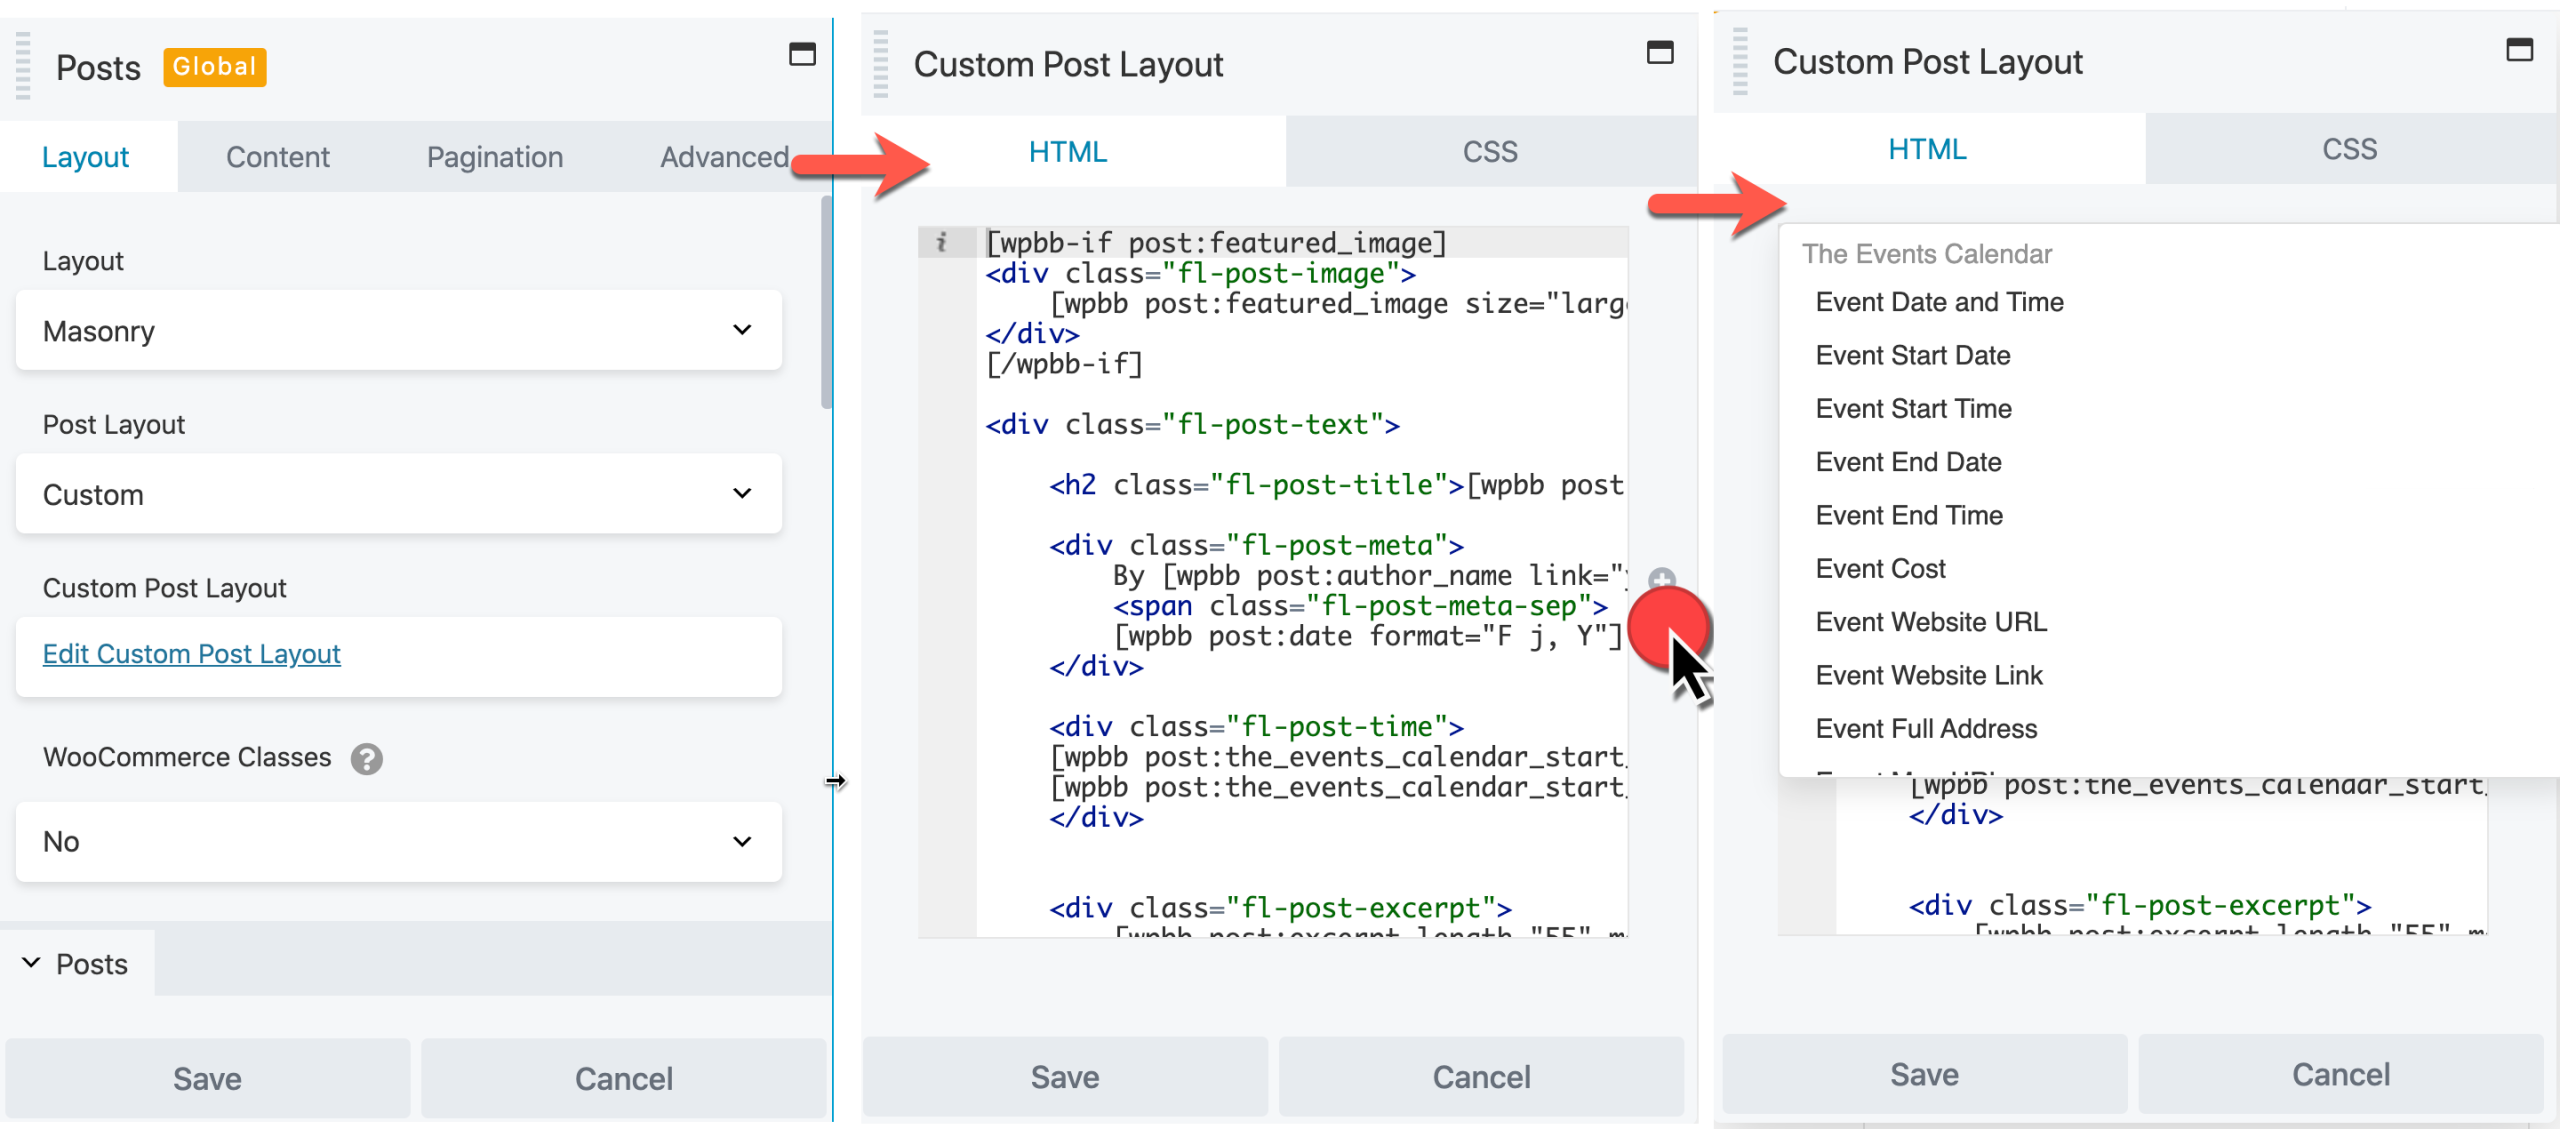Click the plus connection icon beside code editor
Image resolution: width=2560 pixels, height=1129 pixels.
tap(1662, 580)
